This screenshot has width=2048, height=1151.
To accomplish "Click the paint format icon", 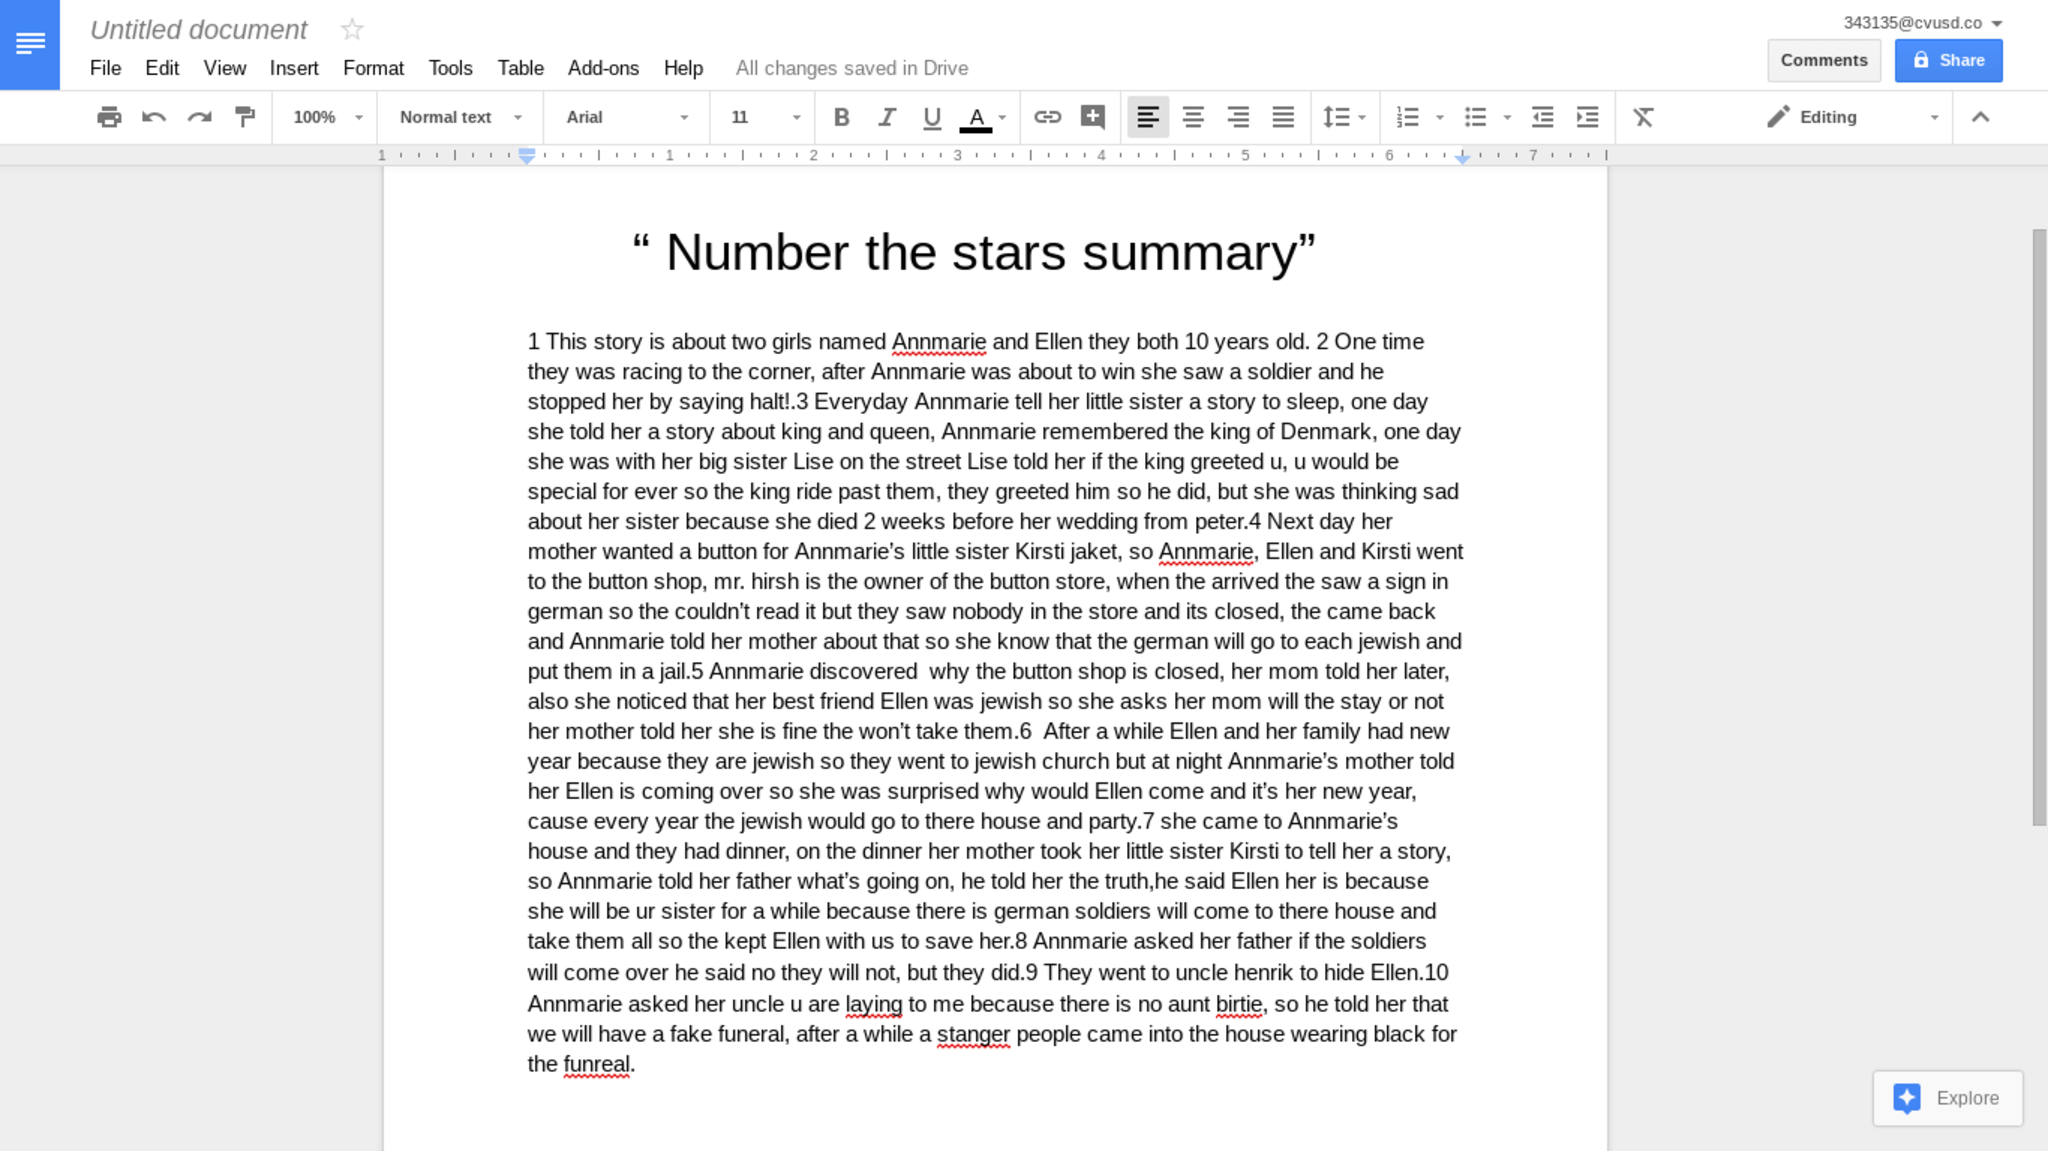I will click(245, 117).
